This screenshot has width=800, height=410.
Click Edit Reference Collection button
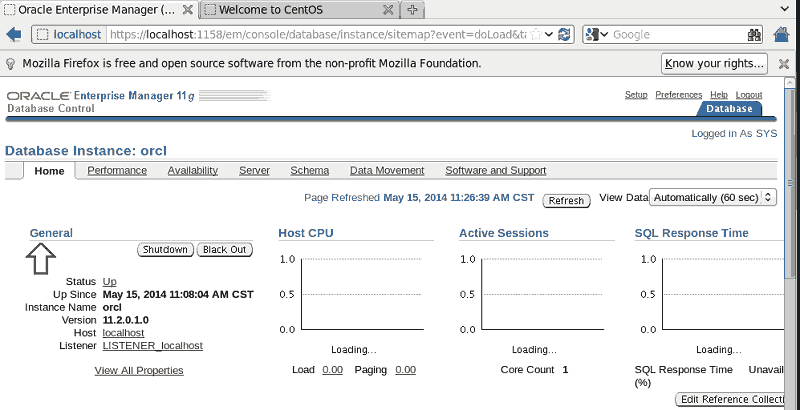730,399
